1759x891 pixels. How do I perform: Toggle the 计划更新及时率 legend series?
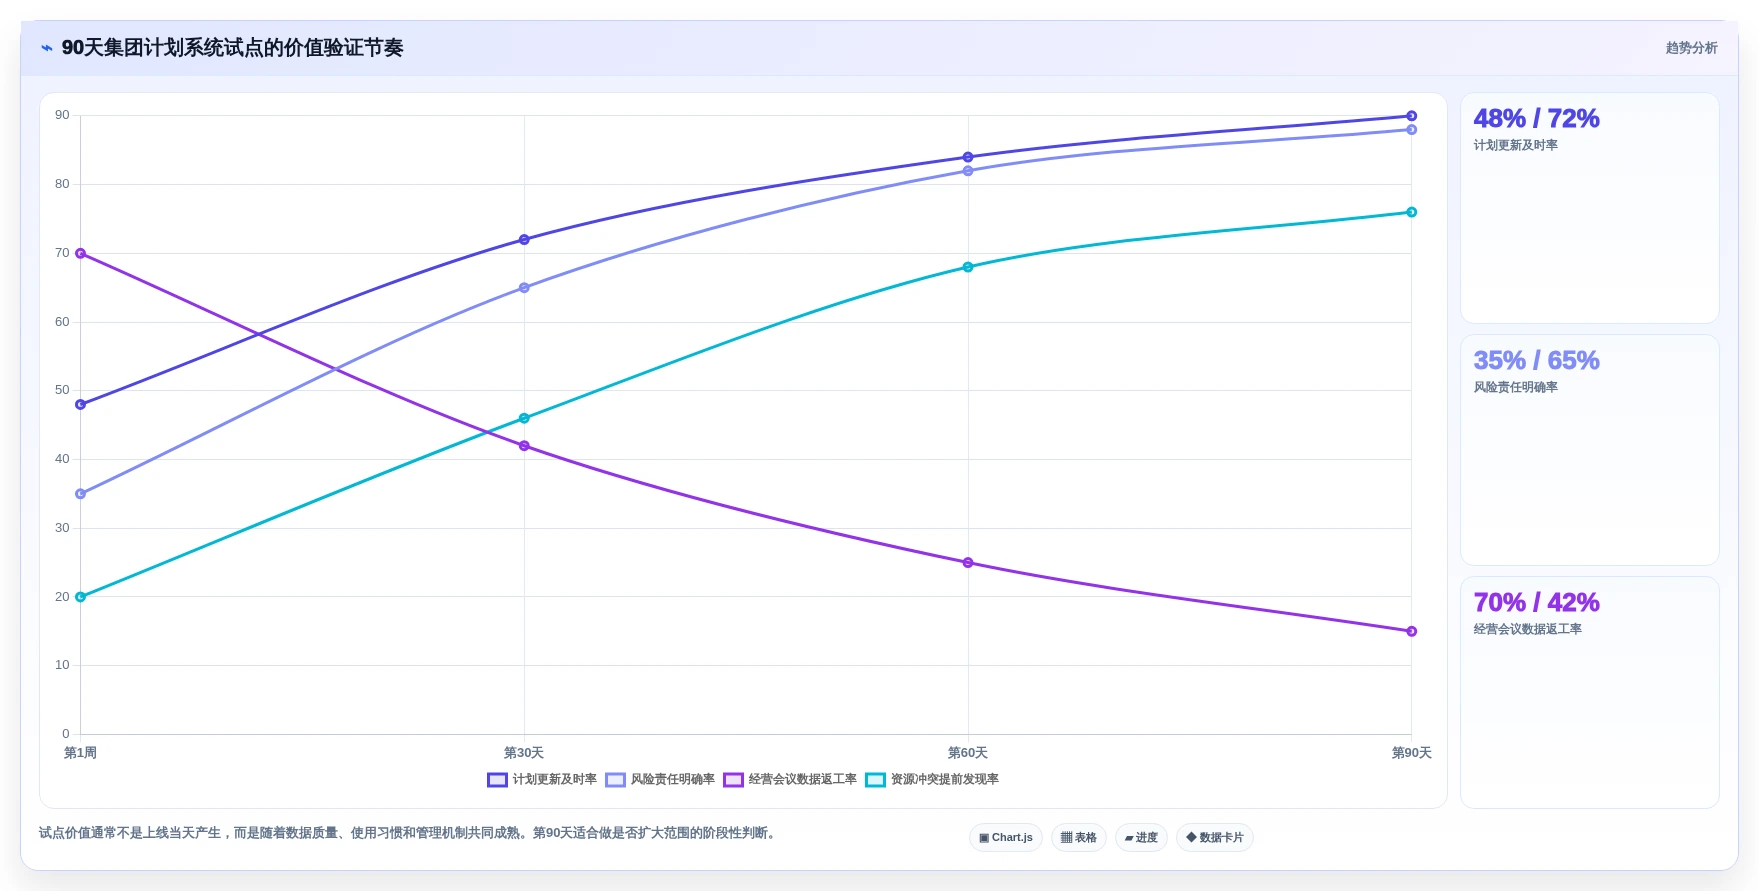coord(542,780)
